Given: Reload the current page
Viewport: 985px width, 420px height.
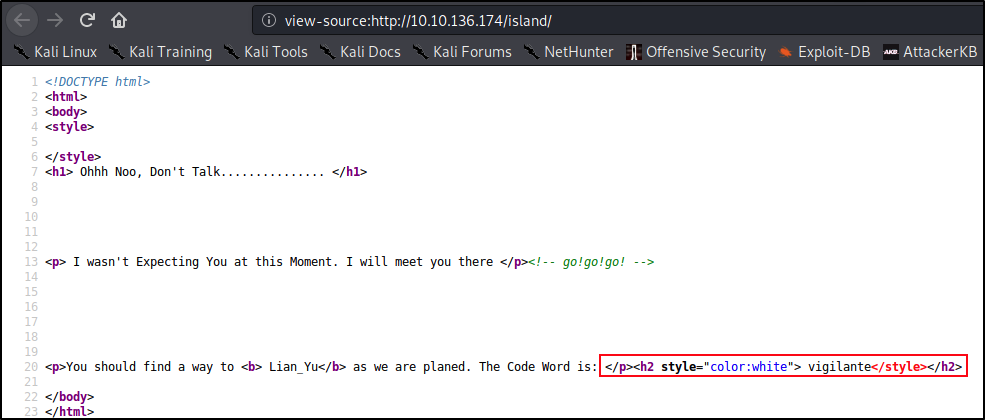Looking at the screenshot, I should tap(87, 20).
